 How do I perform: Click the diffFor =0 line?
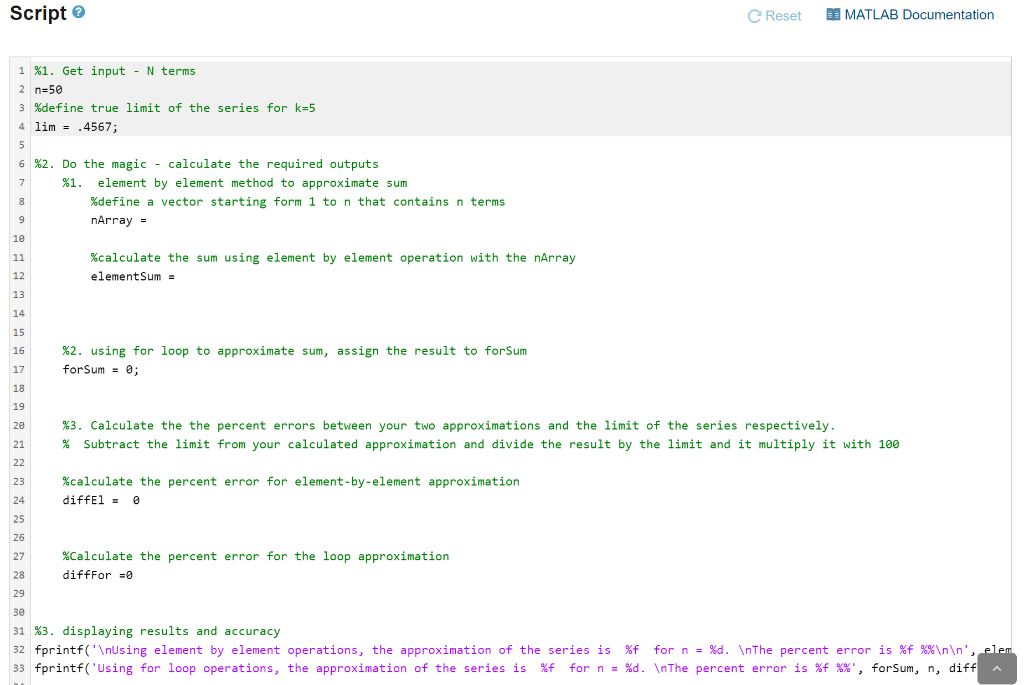(x=98, y=575)
